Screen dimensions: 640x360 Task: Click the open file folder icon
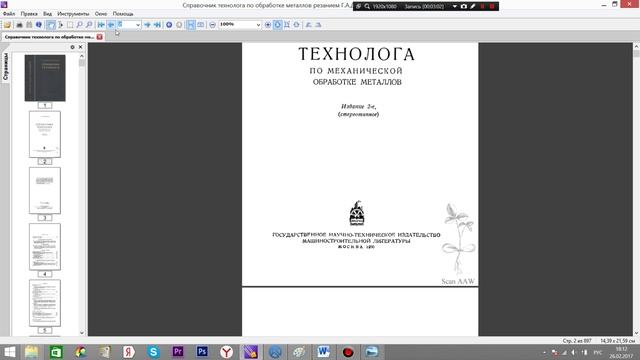(7, 25)
